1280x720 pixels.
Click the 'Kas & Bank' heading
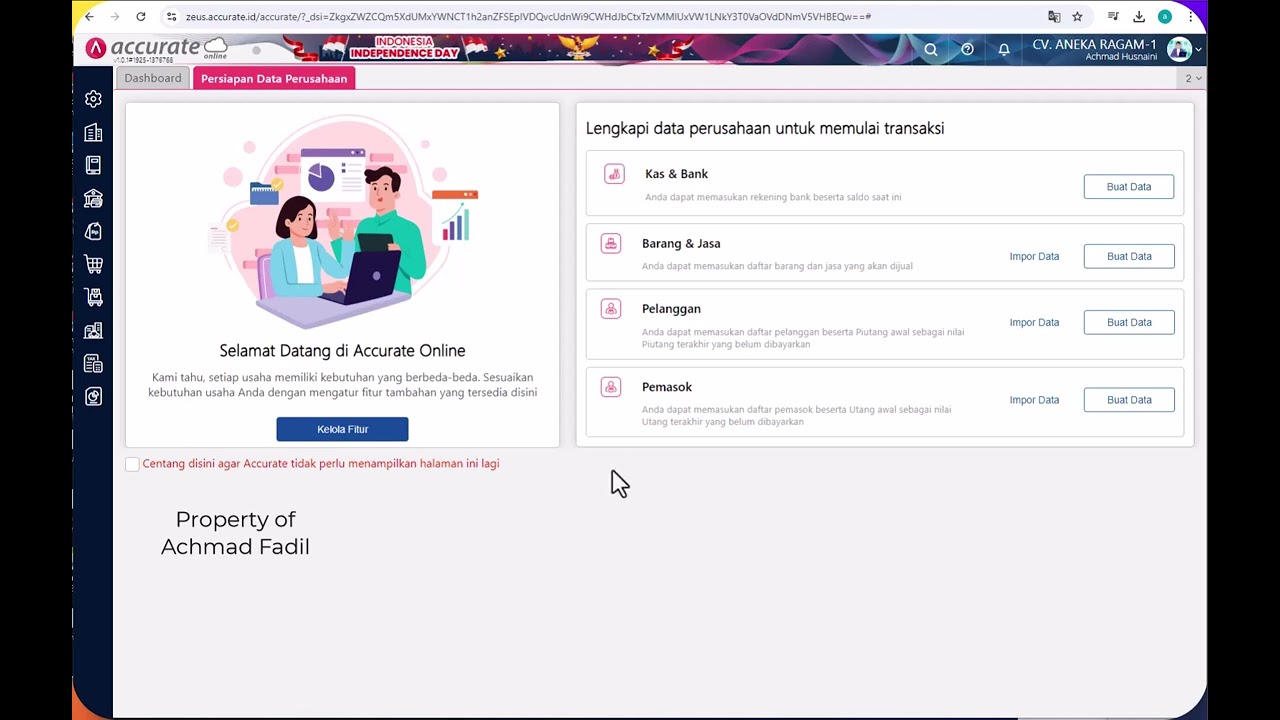click(x=676, y=174)
